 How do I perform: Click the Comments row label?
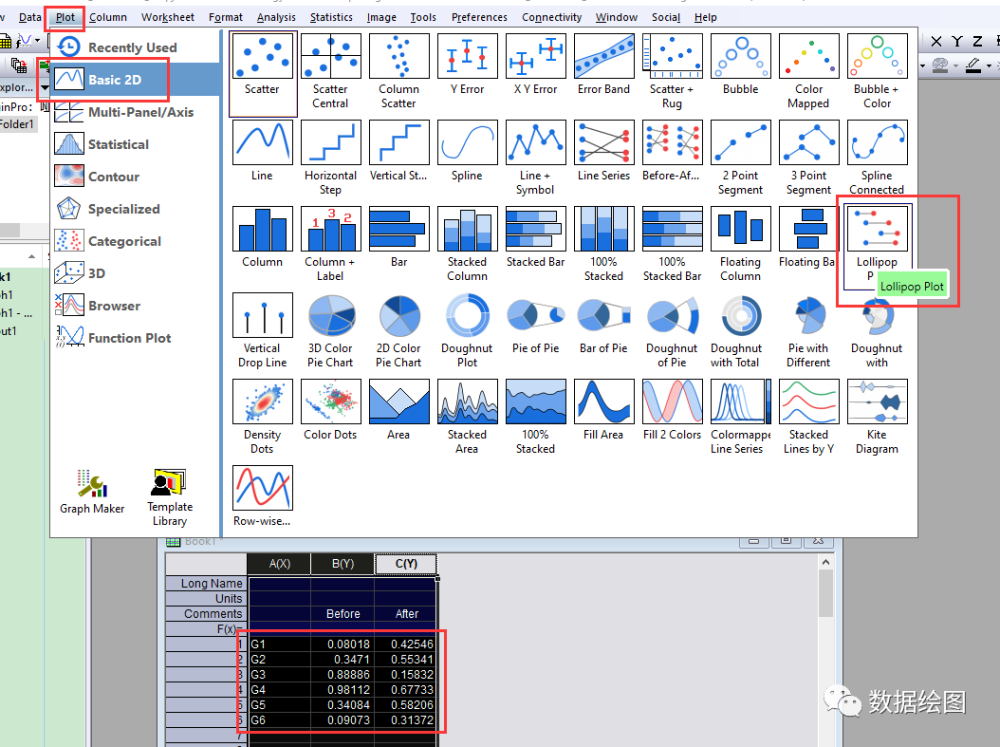[x=206, y=614]
